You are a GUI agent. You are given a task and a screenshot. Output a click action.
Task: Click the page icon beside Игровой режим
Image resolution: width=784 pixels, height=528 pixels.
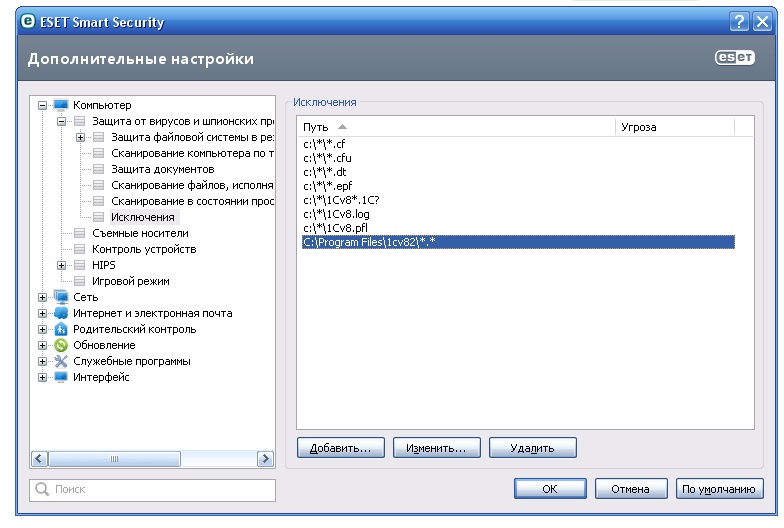tap(80, 281)
